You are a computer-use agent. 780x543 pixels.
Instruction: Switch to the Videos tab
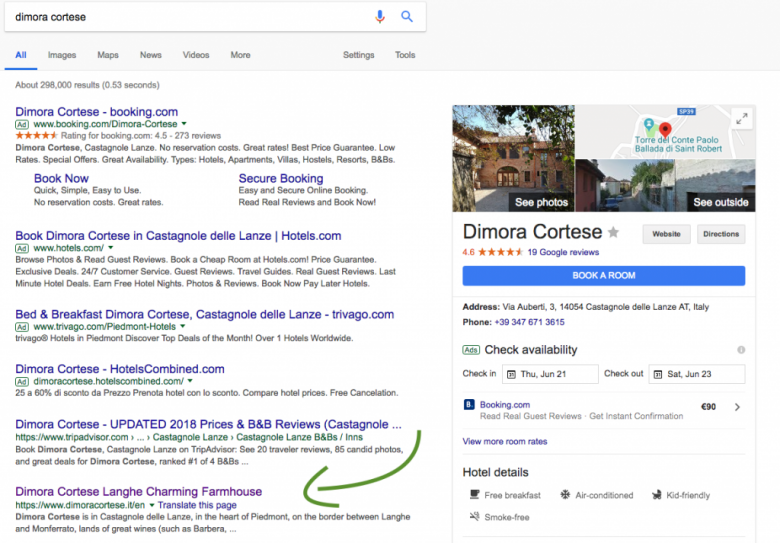(x=196, y=55)
